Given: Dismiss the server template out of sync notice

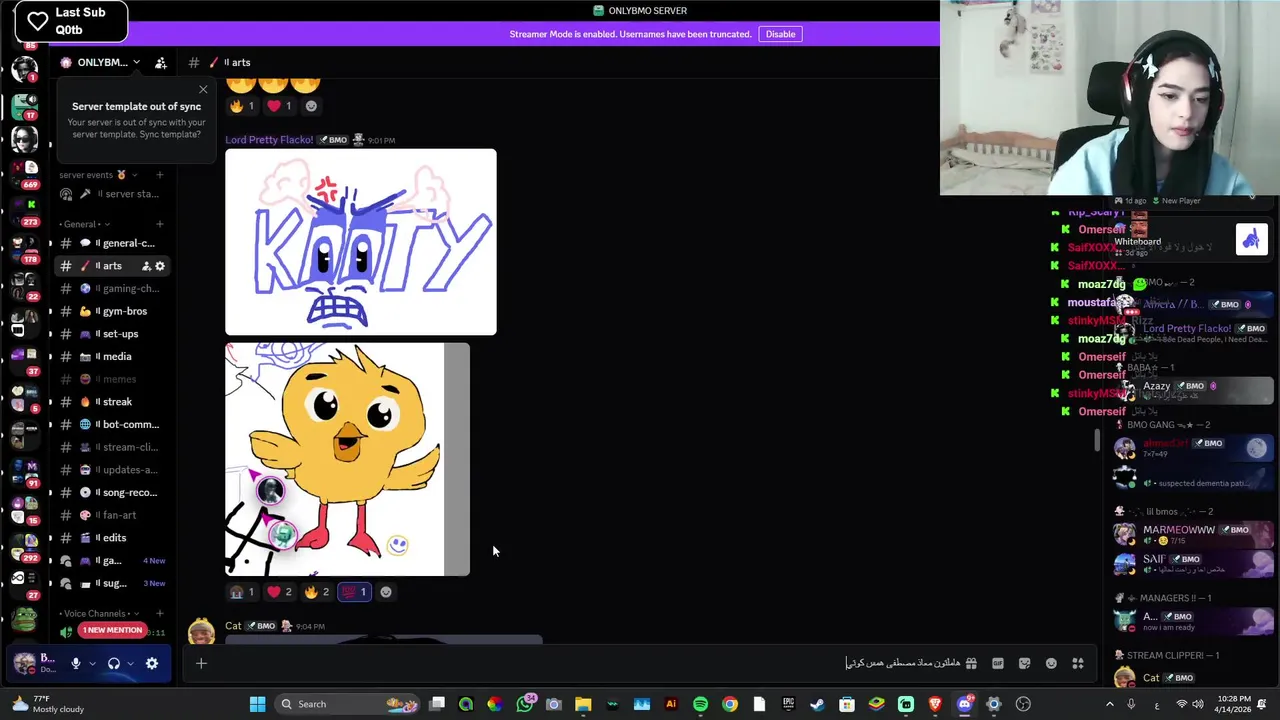Looking at the screenshot, I should click(x=203, y=89).
